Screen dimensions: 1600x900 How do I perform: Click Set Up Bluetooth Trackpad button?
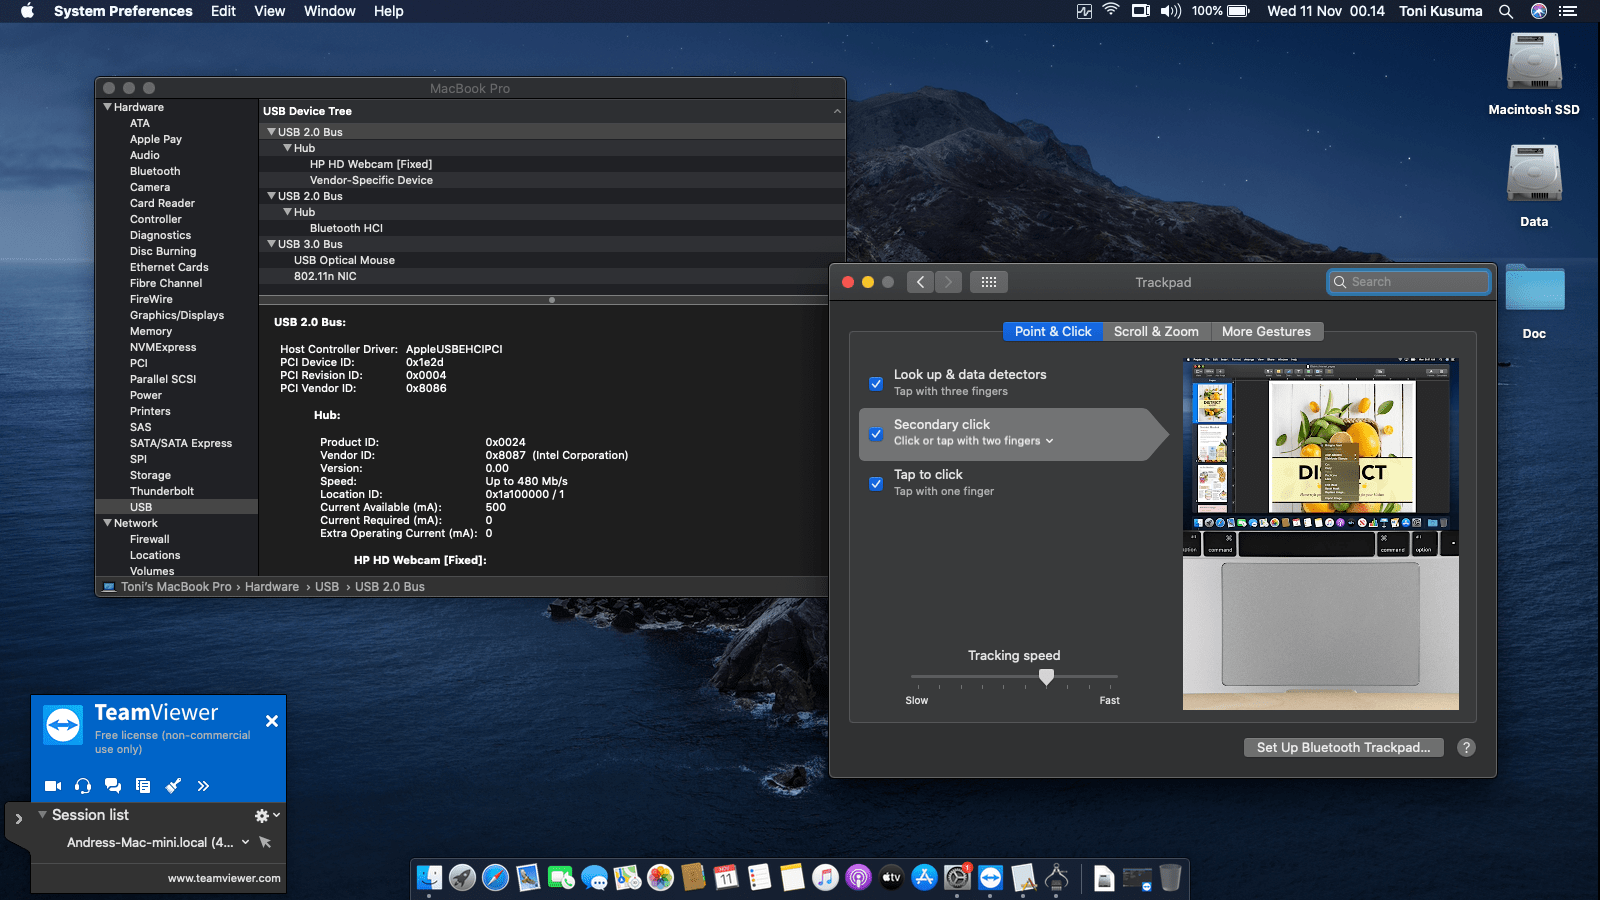(1343, 747)
